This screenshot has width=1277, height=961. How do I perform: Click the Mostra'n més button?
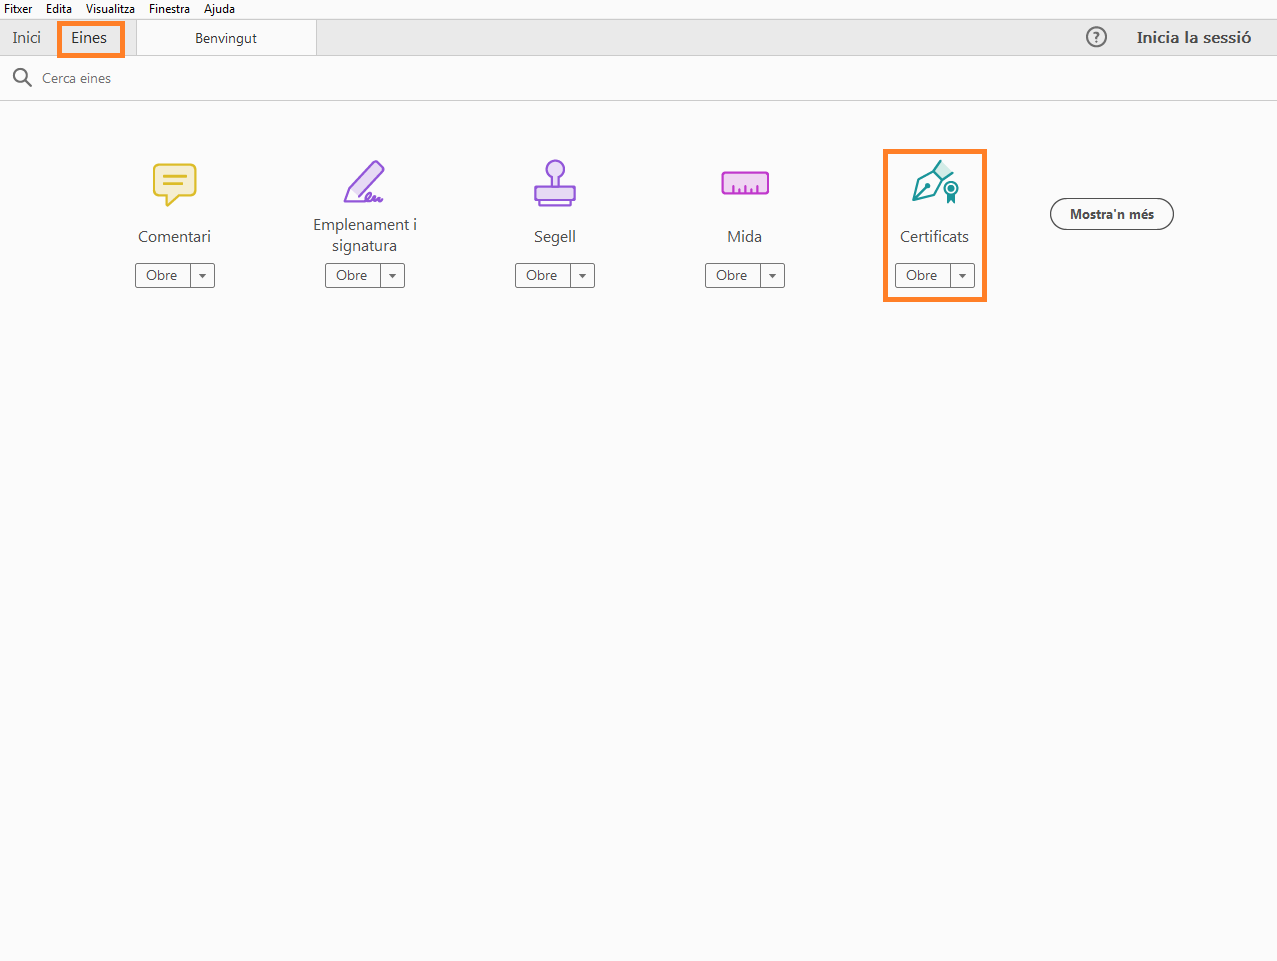click(x=1112, y=214)
